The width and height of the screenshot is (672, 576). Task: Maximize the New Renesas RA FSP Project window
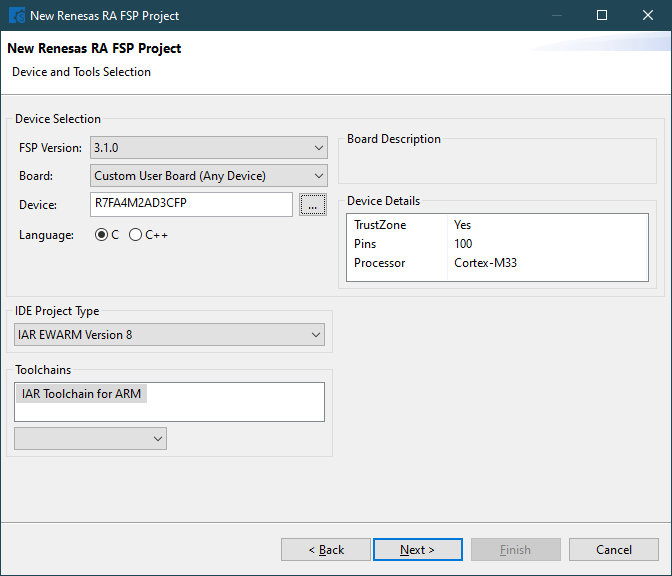coord(602,15)
